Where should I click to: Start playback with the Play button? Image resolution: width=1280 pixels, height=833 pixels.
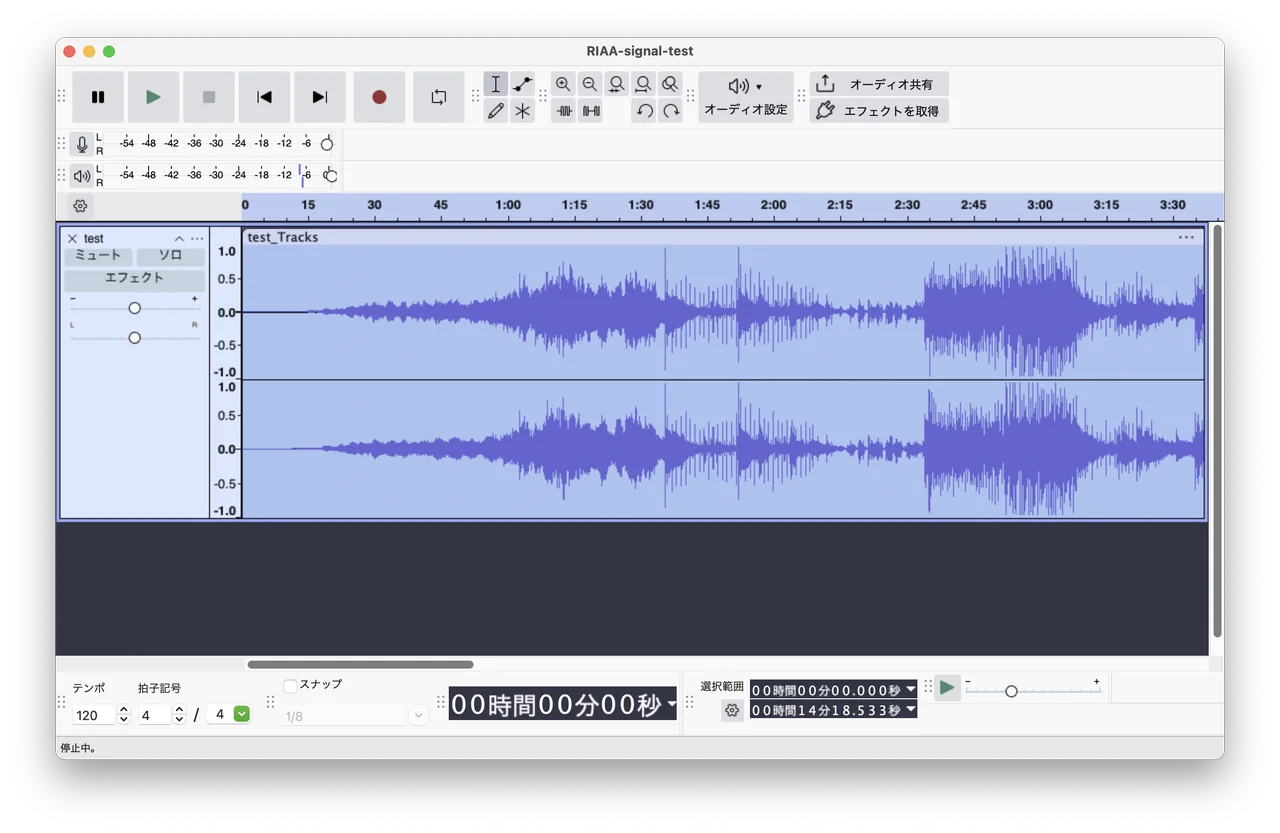coord(153,97)
